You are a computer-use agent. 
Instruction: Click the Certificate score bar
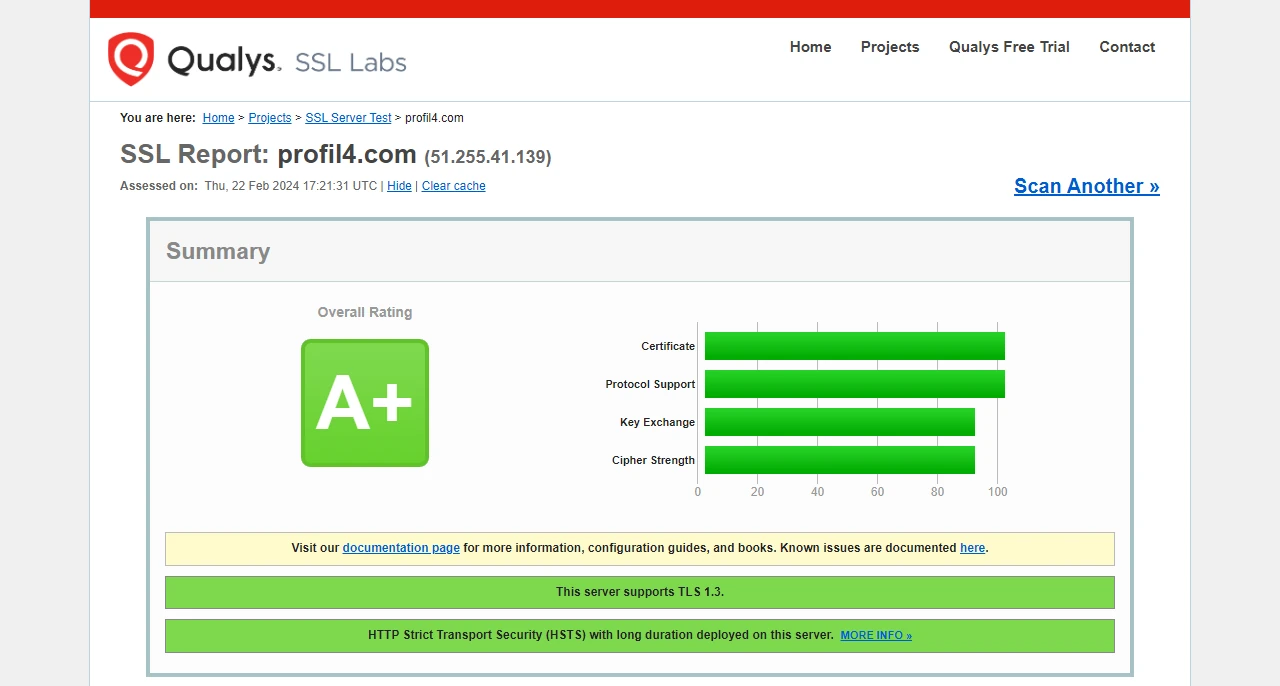tap(855, 346)
